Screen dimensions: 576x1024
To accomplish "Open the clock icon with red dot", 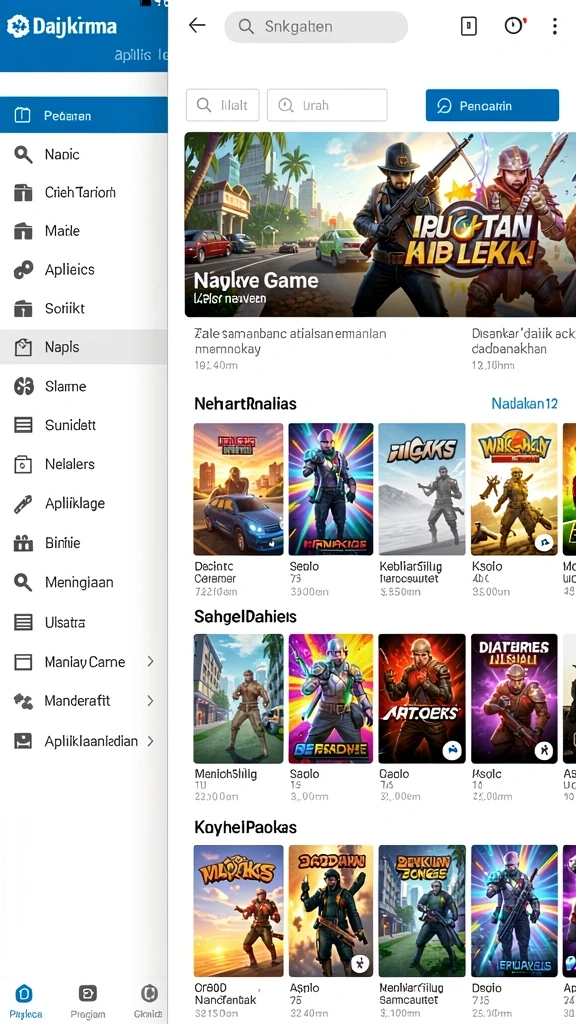I will [x=515, y=26].
